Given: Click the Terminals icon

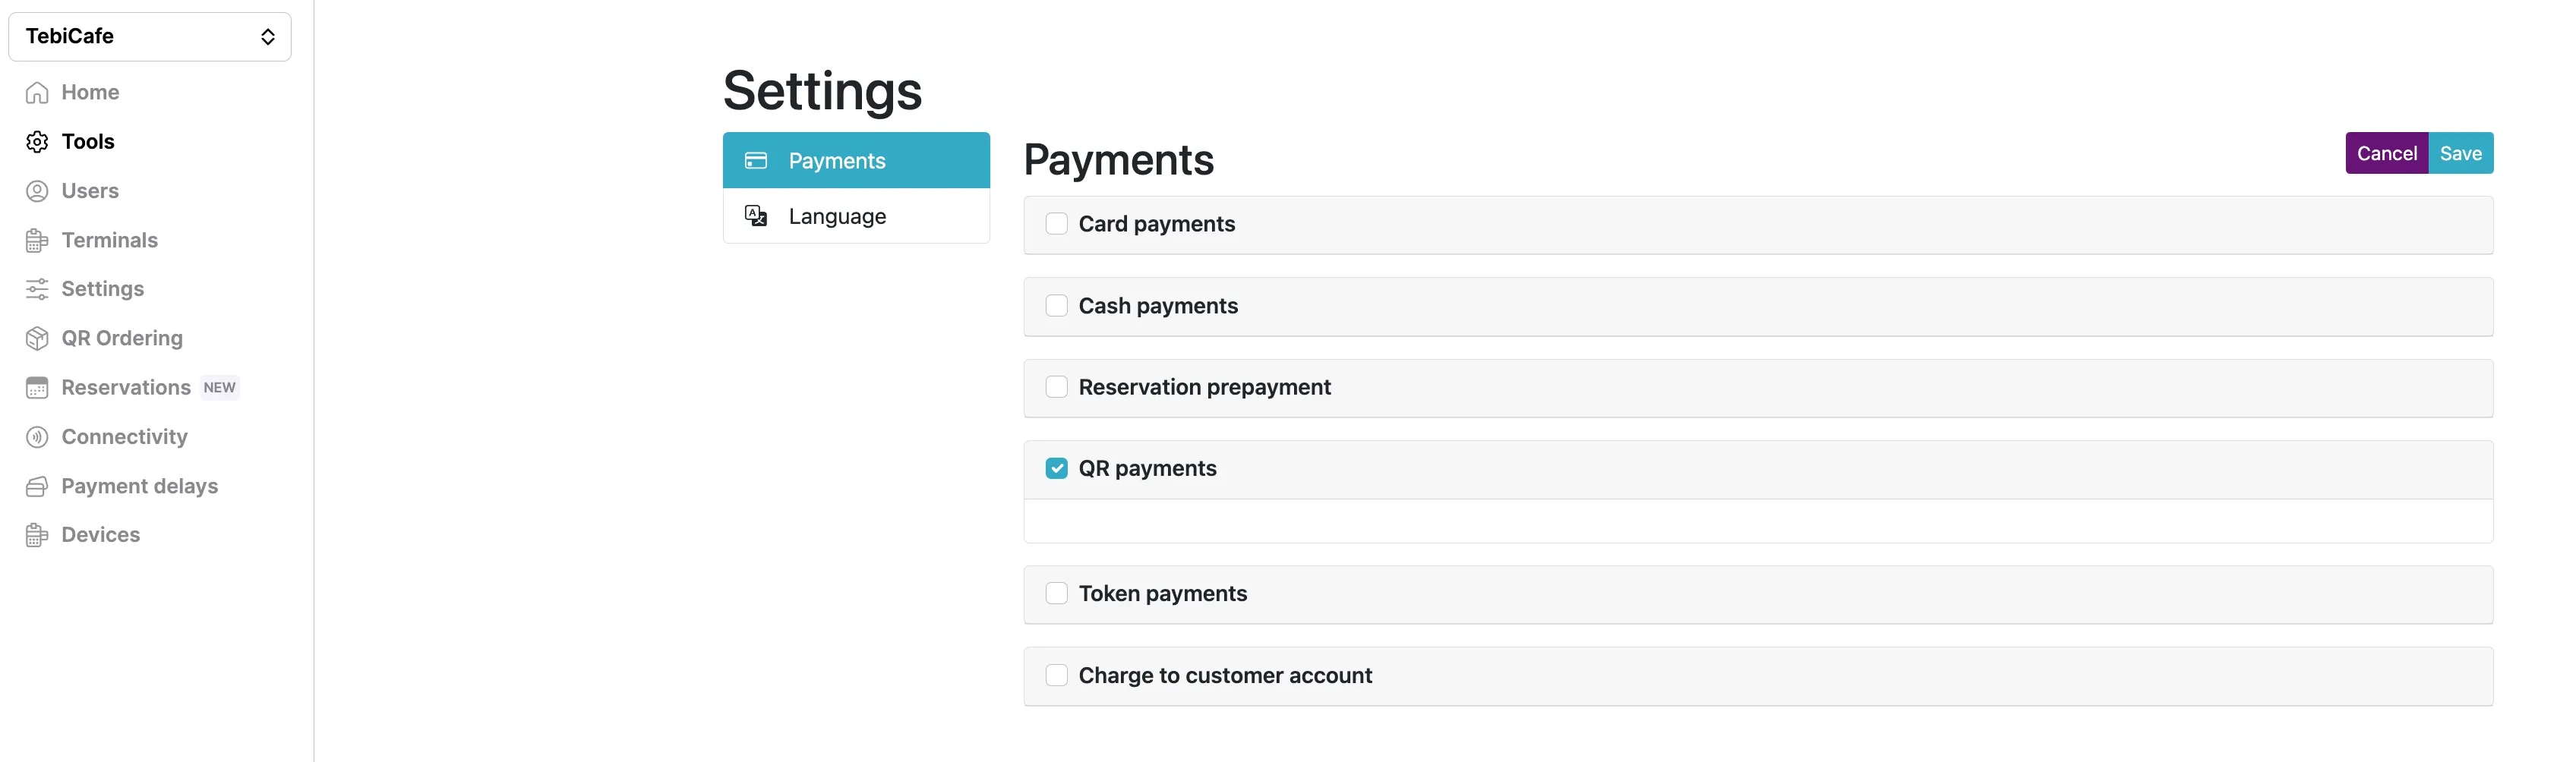Looking at the screenshot, I should pyautogui.click(x=37, y=240).
